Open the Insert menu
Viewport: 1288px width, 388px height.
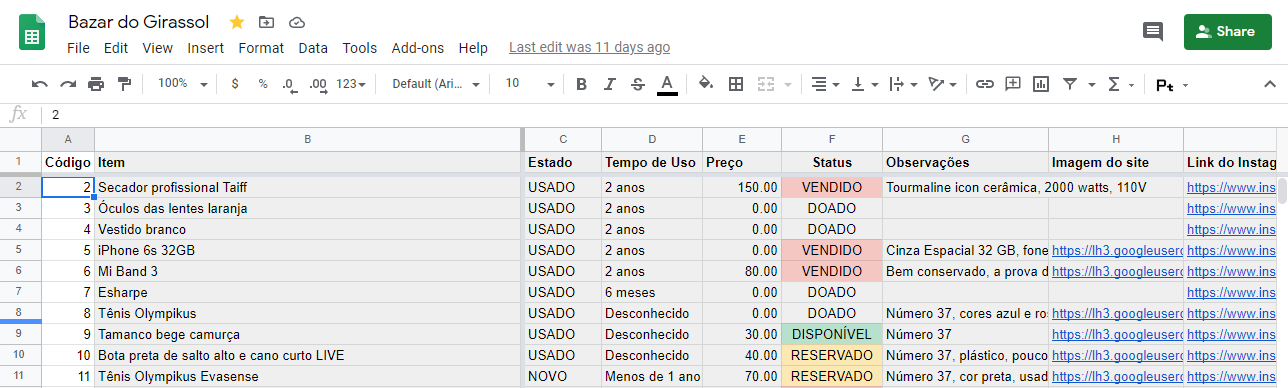[x=205, y=47]
